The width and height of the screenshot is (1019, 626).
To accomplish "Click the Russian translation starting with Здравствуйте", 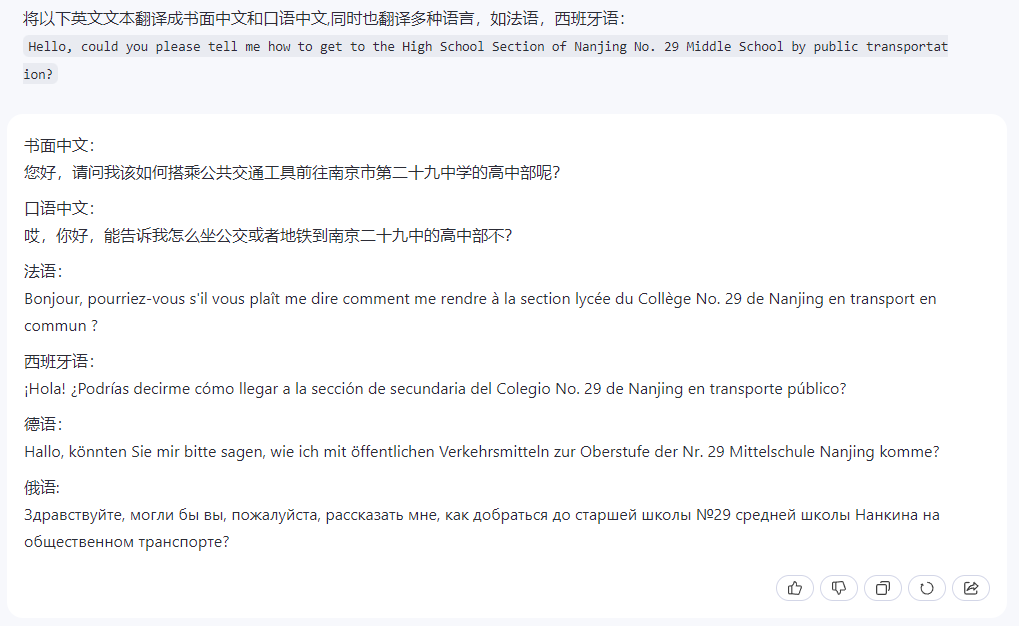I will tap(481, 514).
